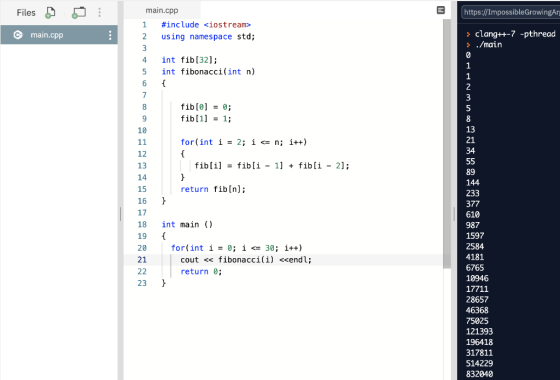Image resolution: width=560 pixels, height=380 pixels.
Task: Click console output value 987
Action: 472,225
